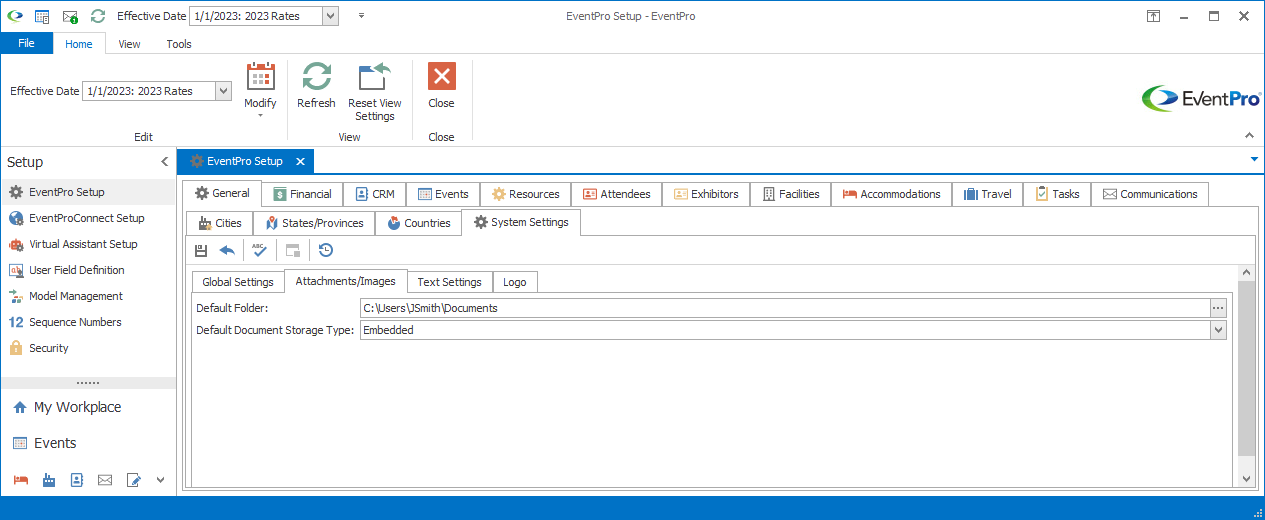Open the Travel setup tab
The height and width of the screenshot is (520, 1265).
click(x=988, y=194)
